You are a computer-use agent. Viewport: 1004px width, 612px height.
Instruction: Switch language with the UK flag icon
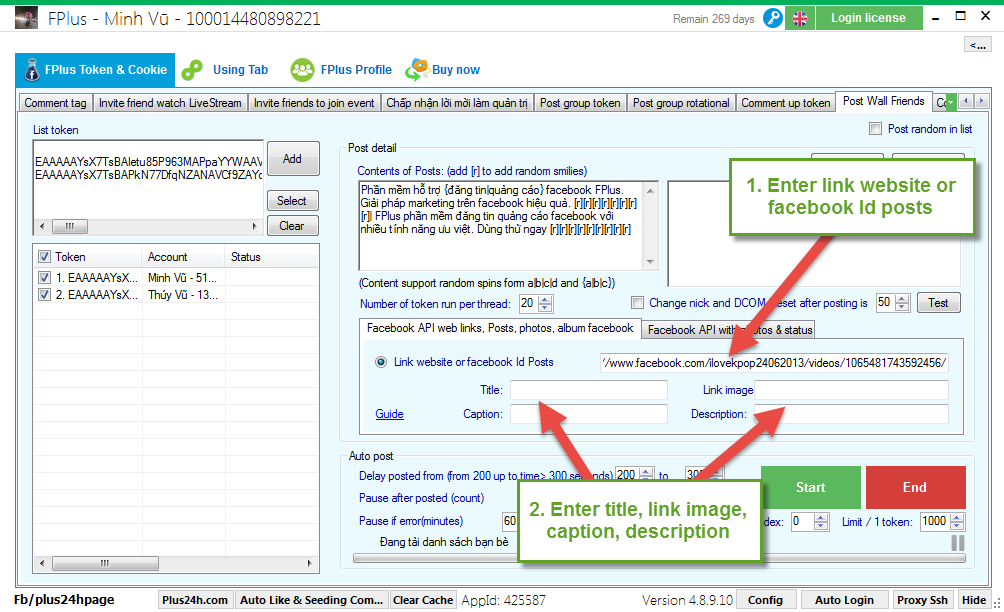[800, 19]
